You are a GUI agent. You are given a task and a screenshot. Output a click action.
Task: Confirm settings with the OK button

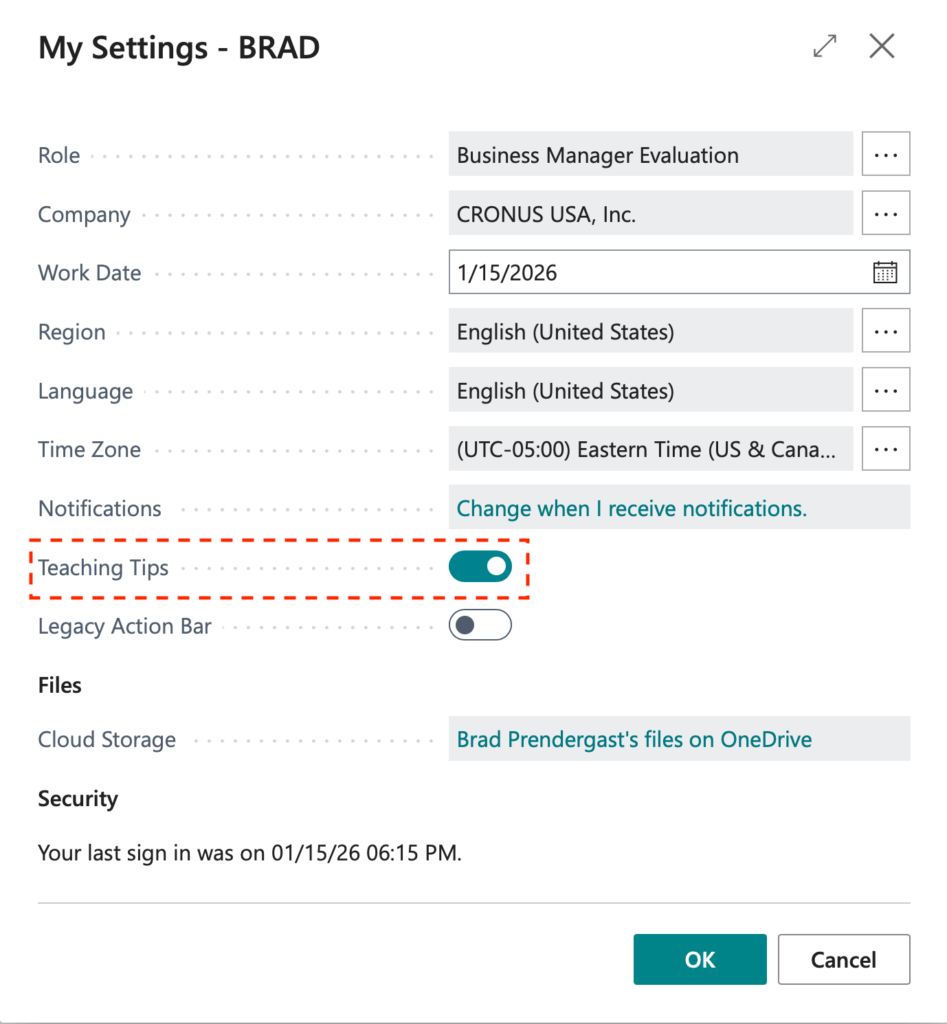699,959
